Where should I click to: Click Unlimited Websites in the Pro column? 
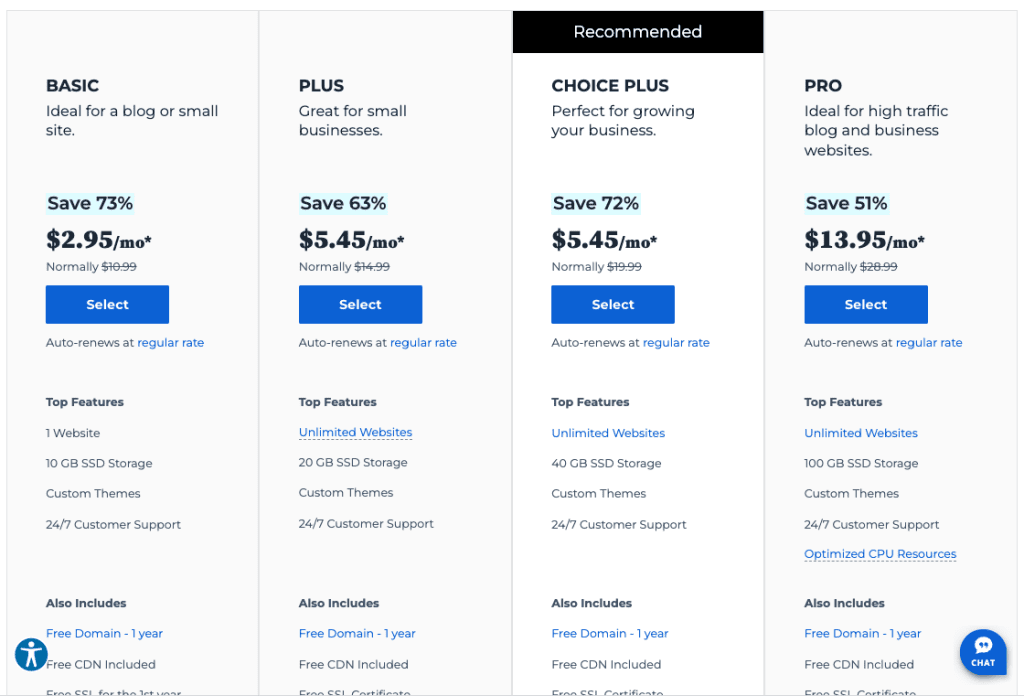(x=861, y=433)
